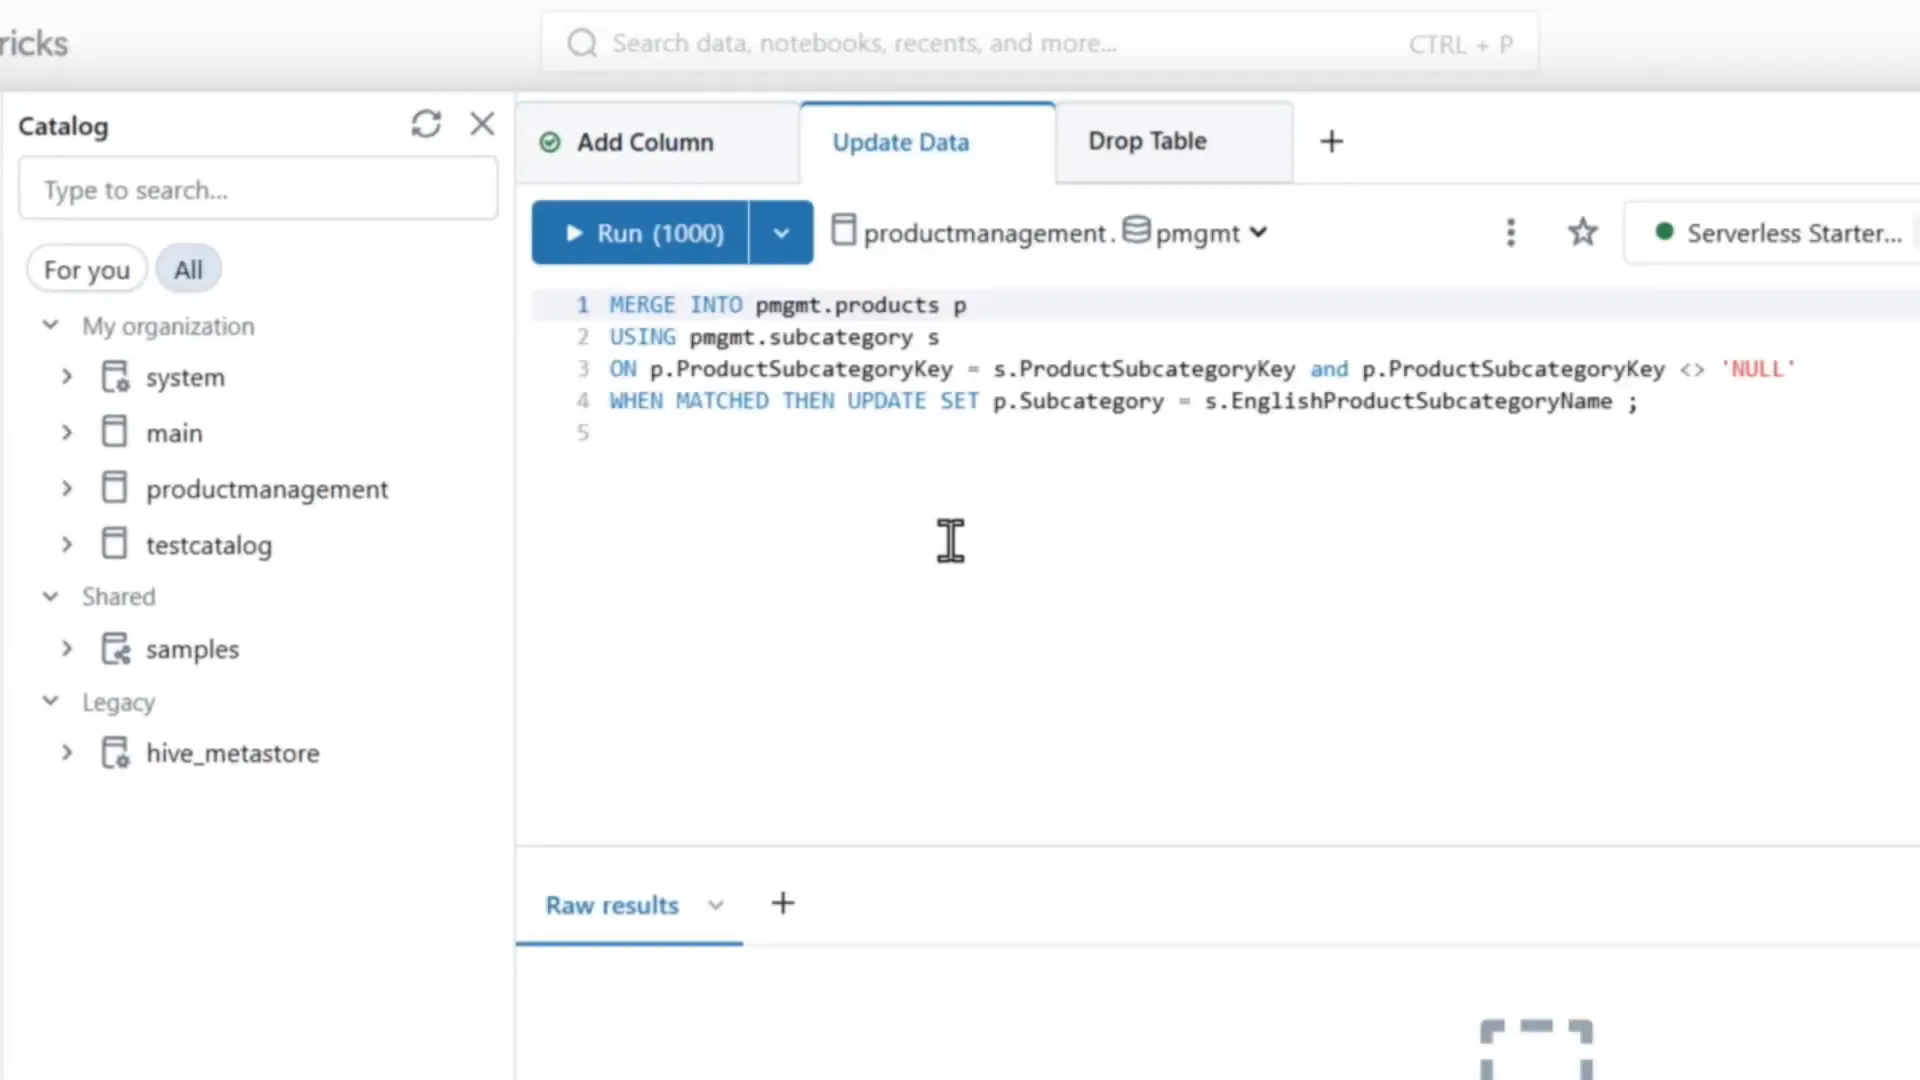Viewport: 1920px width, 1080px height.
Task: Expand the system catalog
Action: point(67,377)
